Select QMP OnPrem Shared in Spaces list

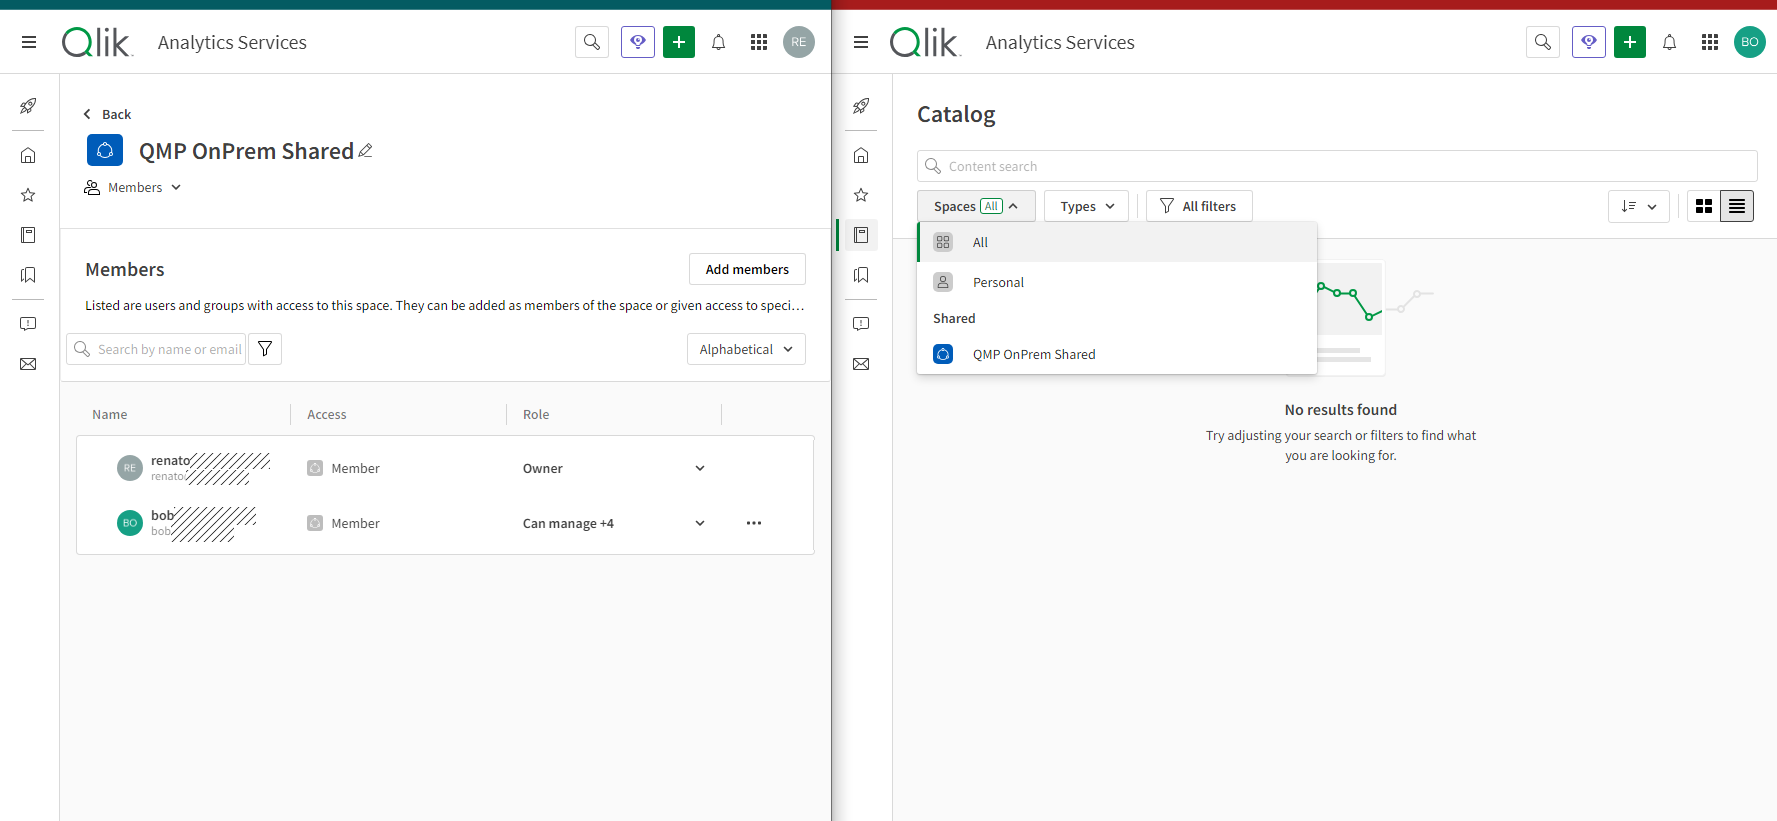point(1117,354)
